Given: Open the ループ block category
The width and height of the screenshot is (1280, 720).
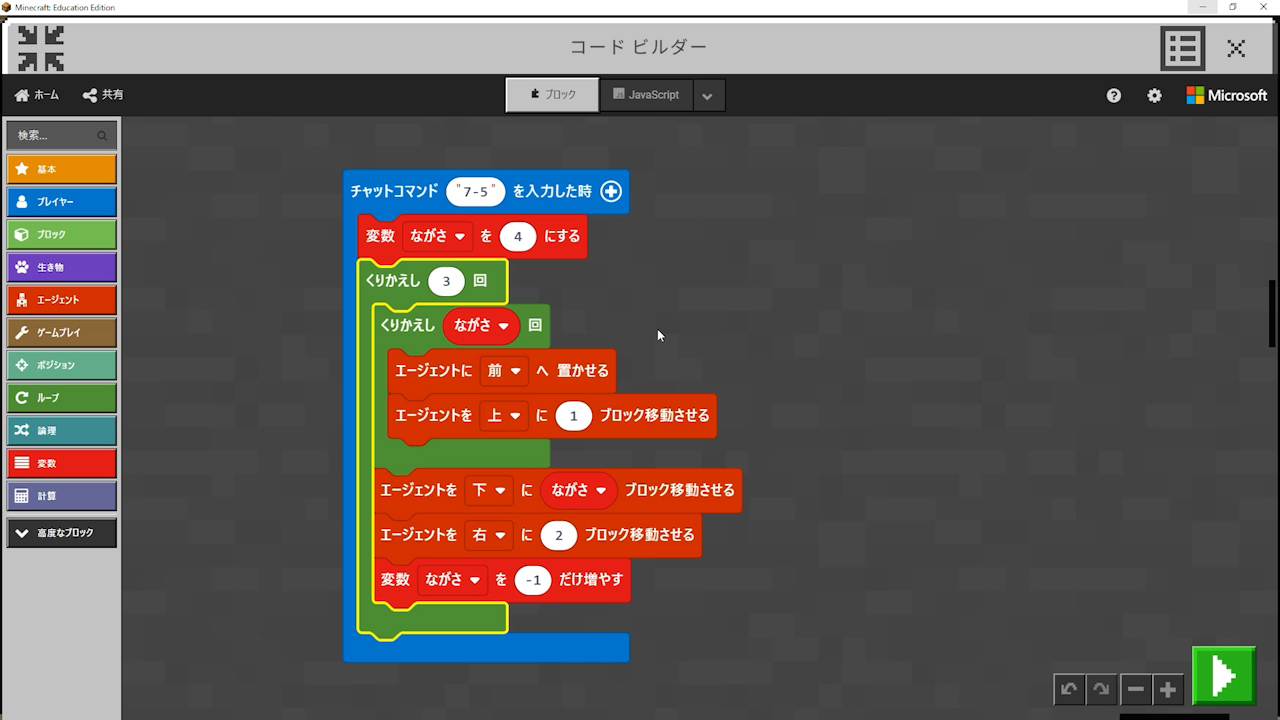Looking at the screenshot, I should (61, 398).
